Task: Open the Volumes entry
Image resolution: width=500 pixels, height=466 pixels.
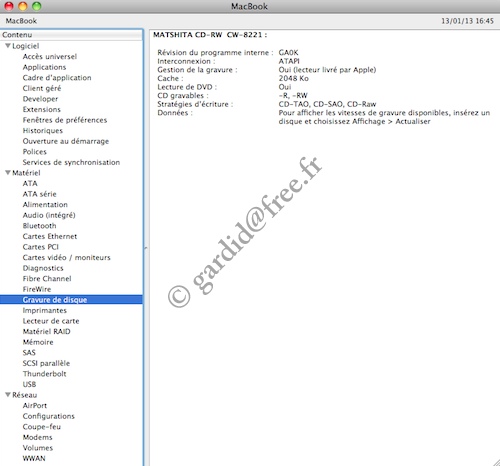Action: point(38,448)
